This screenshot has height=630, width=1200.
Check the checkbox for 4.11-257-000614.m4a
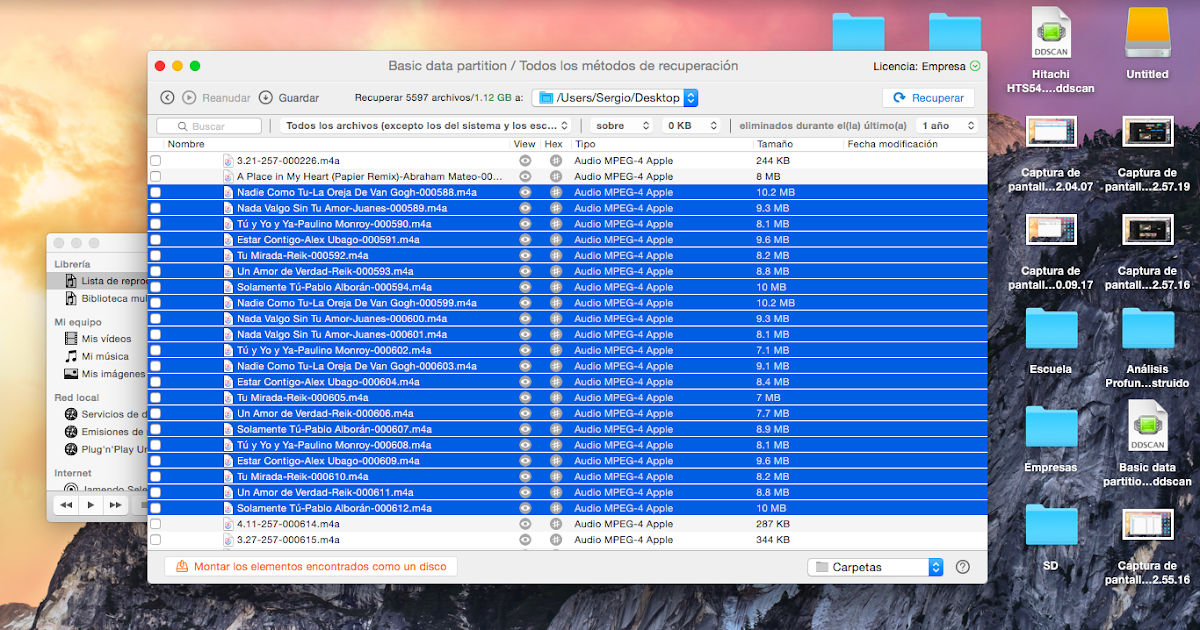coord(155,523)
